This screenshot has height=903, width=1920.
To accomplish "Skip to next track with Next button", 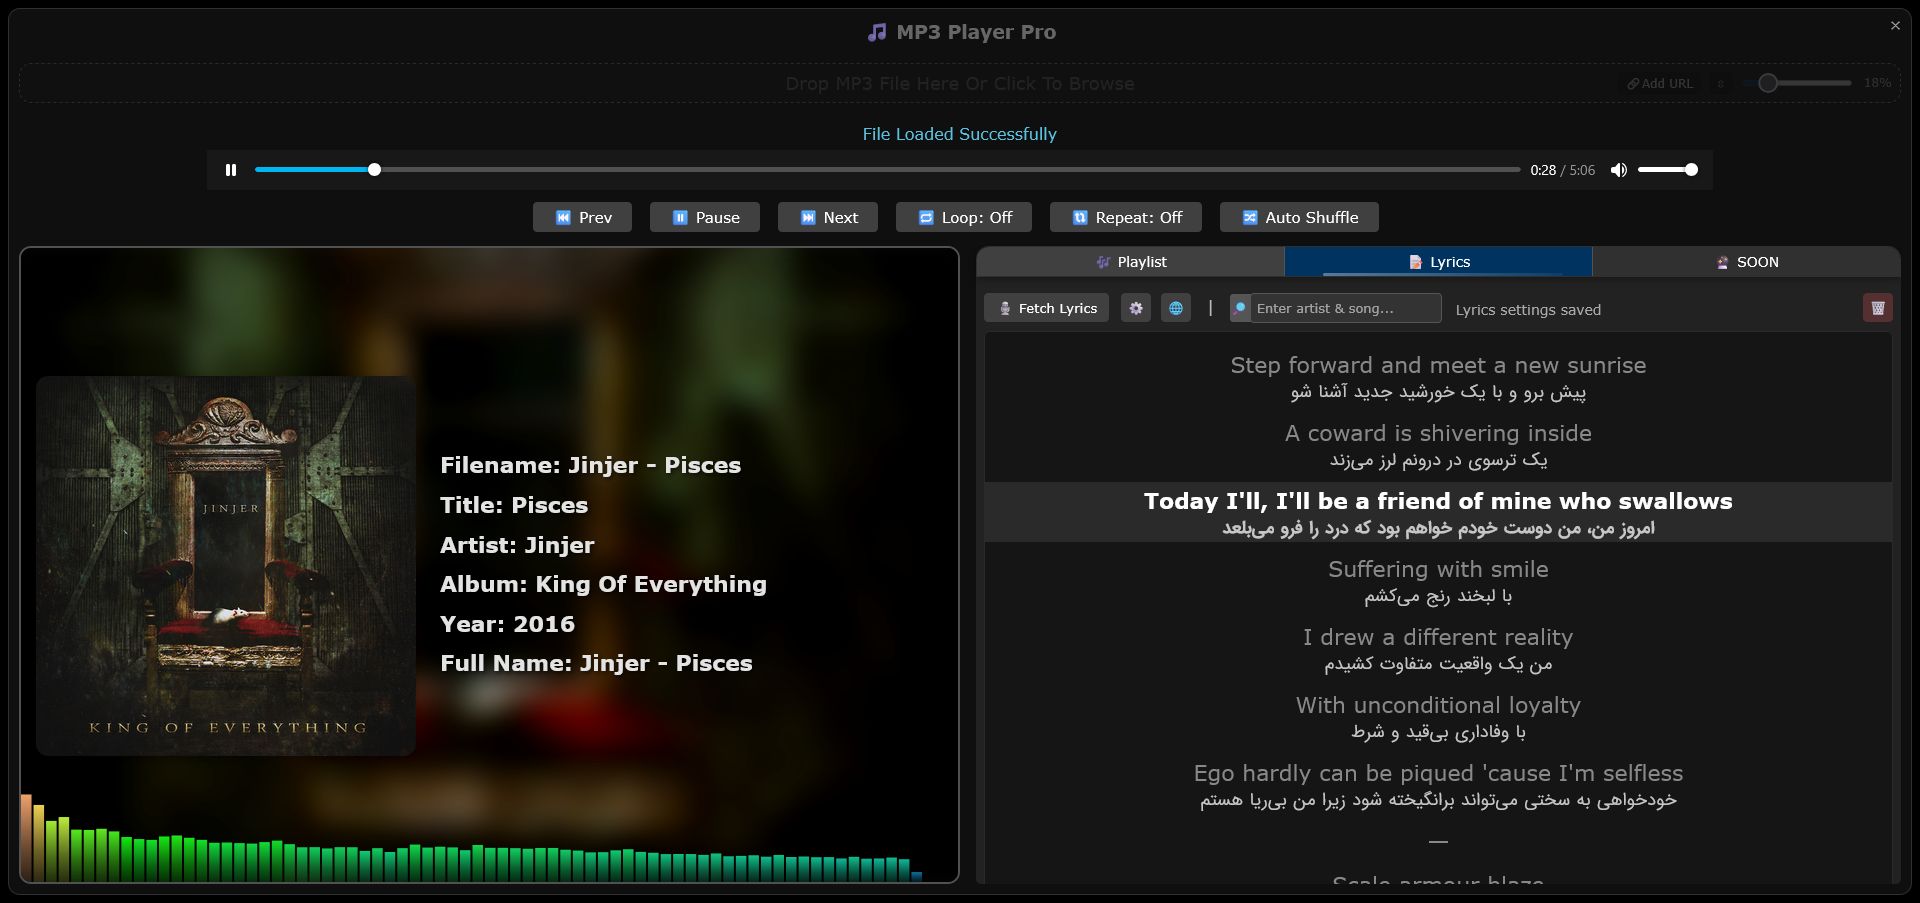I will [827, 217].
